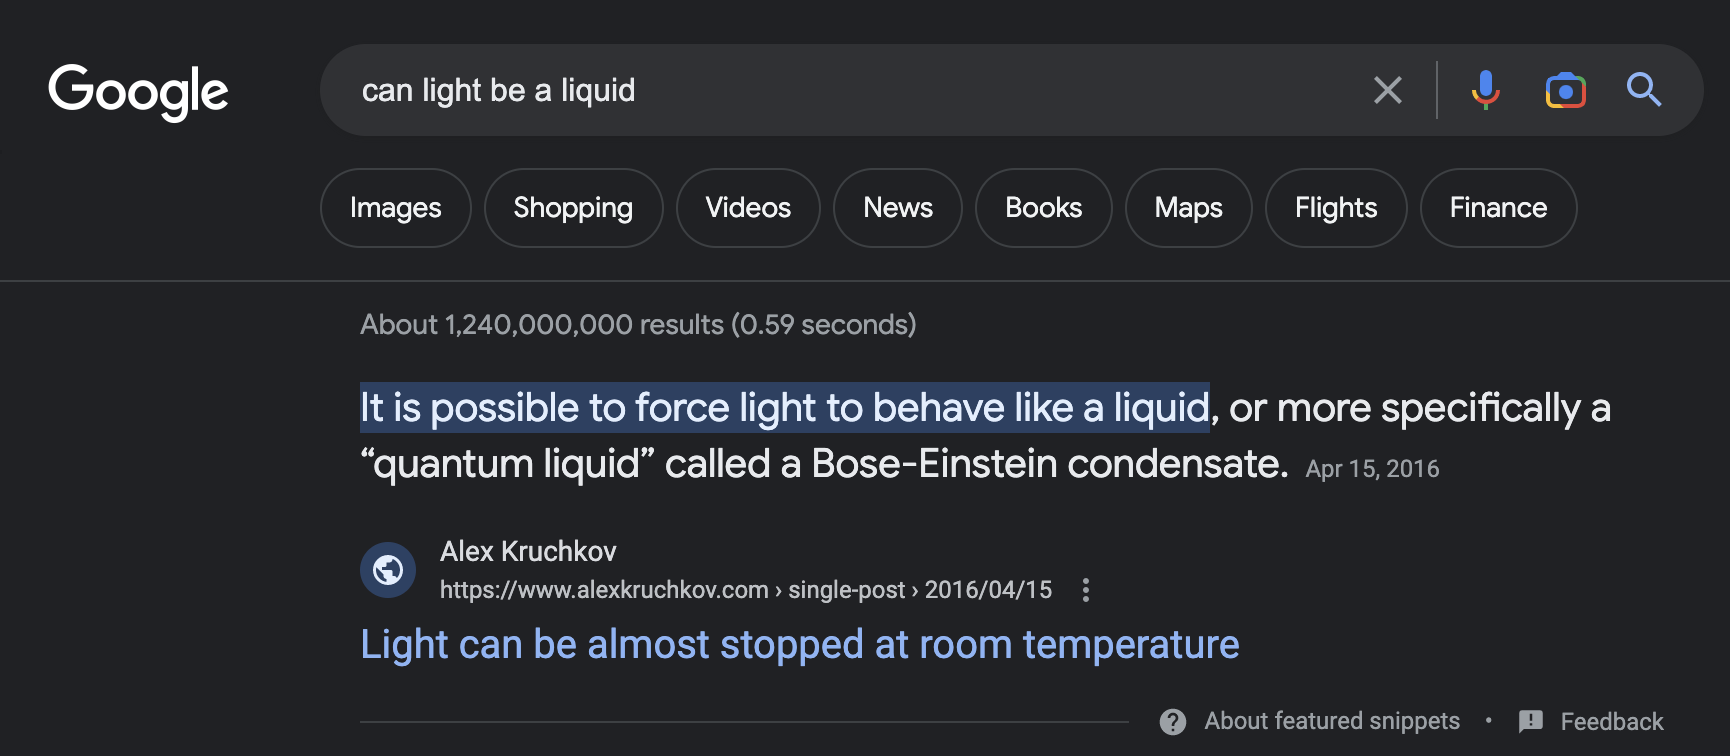Click the Alex Kruchkov globe favicon
This screenshot has width=1730, height=756.
click(388, 570)
